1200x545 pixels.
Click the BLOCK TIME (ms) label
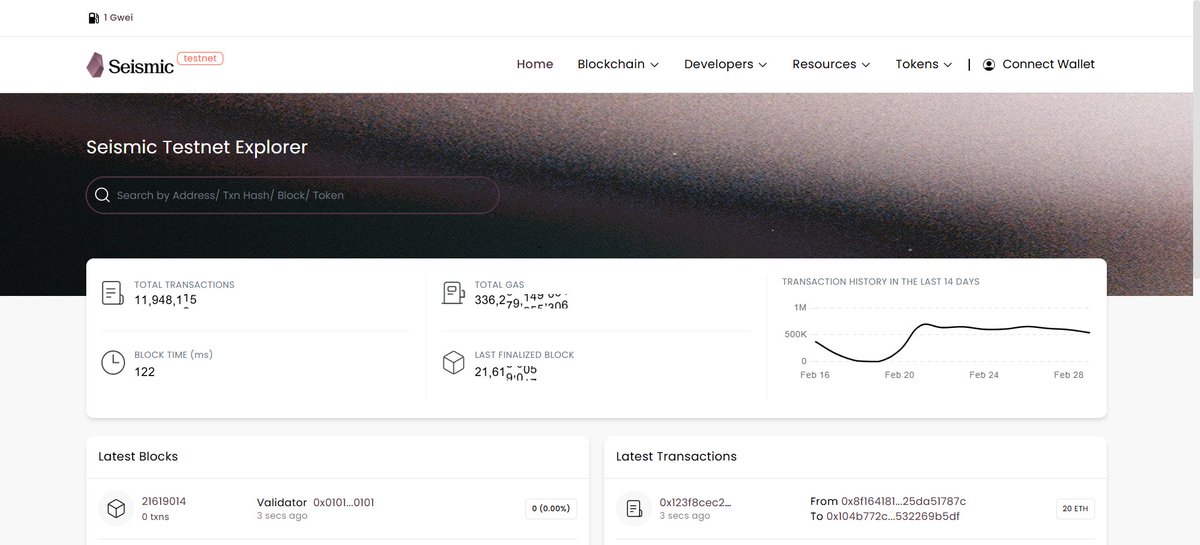(173, 355)
